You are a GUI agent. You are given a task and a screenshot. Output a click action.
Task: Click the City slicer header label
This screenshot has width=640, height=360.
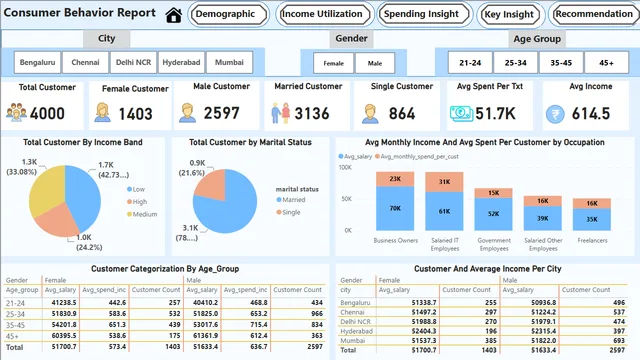coord(107,38)
